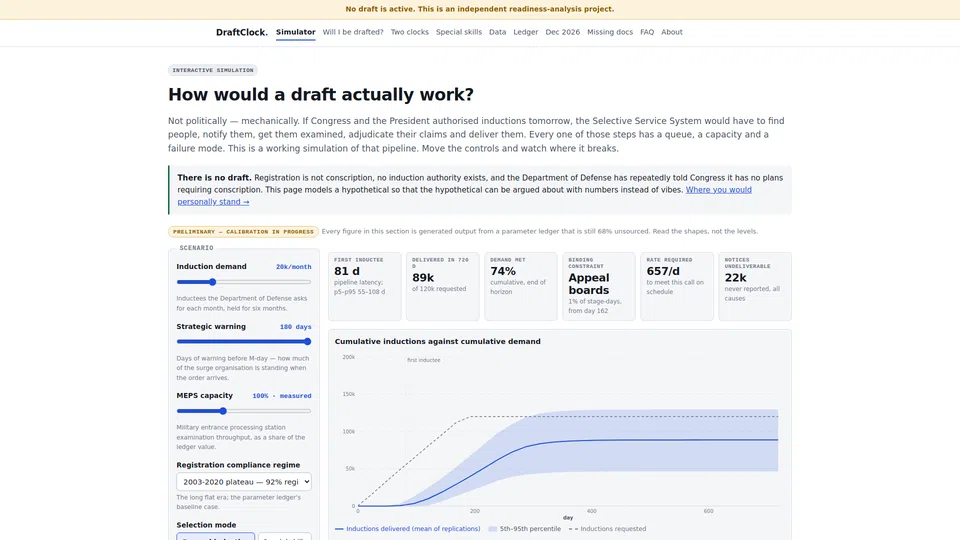
Task: Go to the Two clocks page
Action: (410, 32)
